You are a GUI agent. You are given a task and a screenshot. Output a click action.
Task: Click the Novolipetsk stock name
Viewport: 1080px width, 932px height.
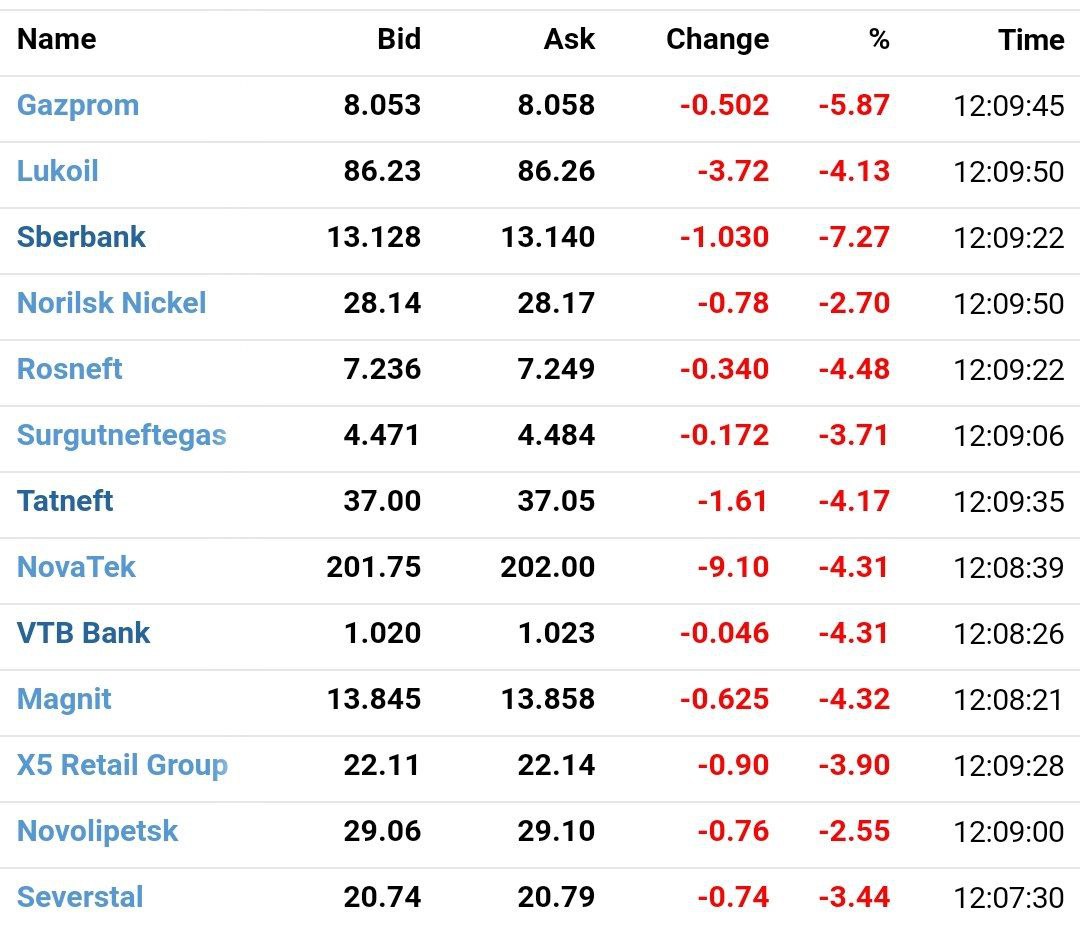click(x=97, y=831)
